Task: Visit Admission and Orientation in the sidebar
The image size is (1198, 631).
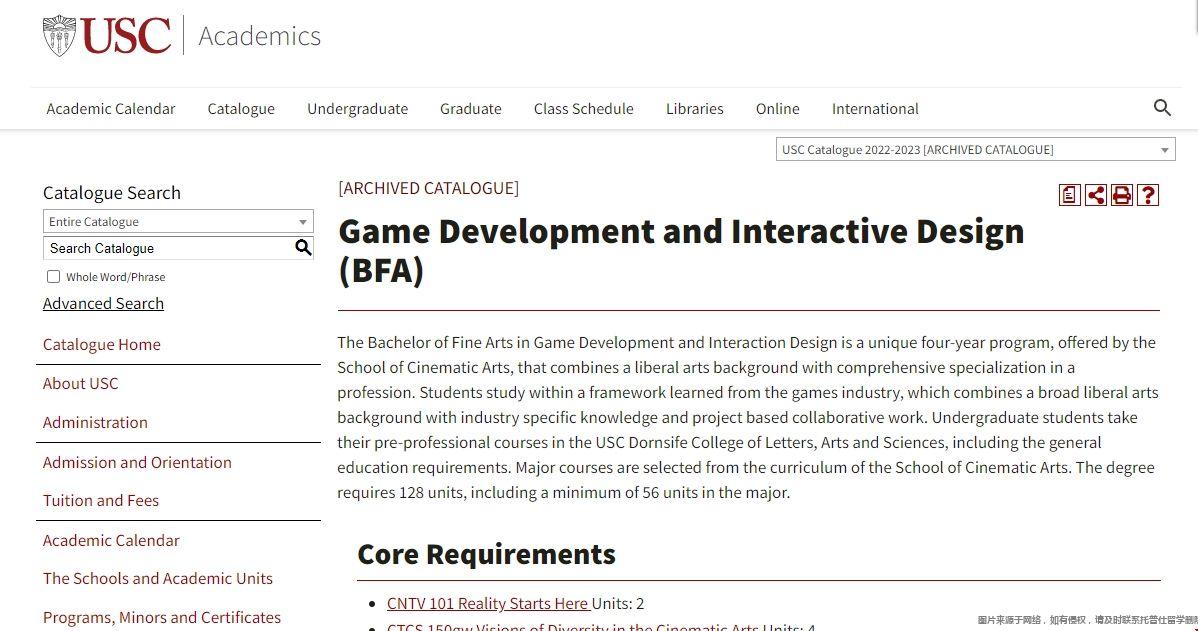Action: click(137, 462)
